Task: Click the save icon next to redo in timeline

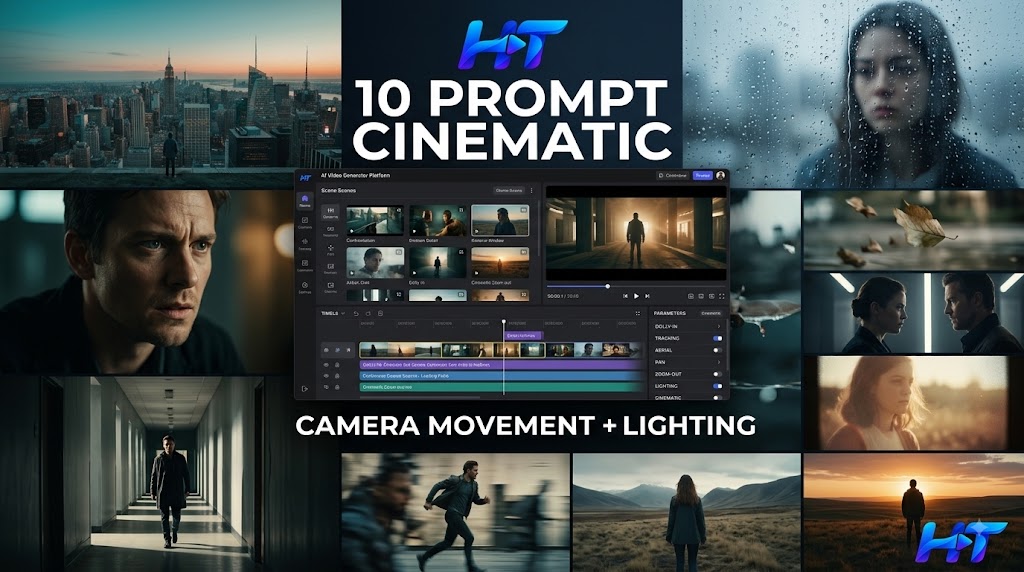Action: pyautogui.click(x=380, y=313)
